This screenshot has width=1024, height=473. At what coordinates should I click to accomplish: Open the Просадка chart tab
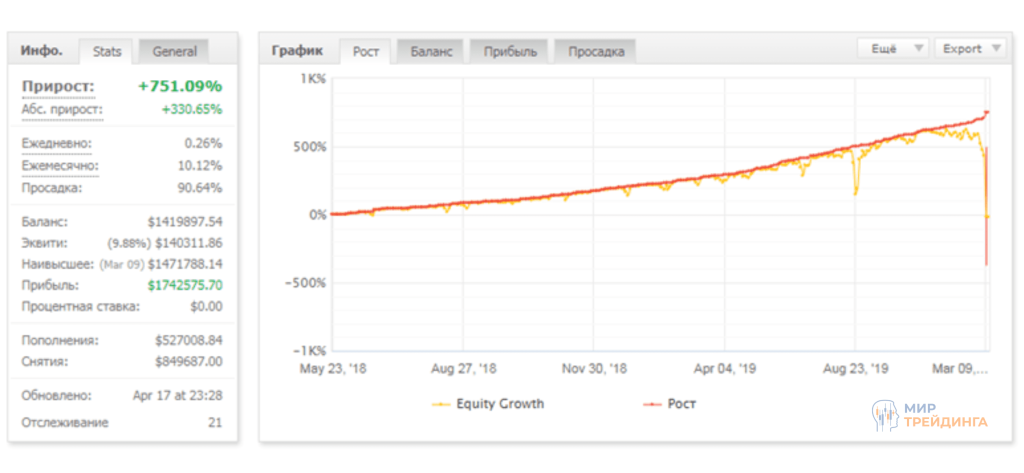click(595, 51)
